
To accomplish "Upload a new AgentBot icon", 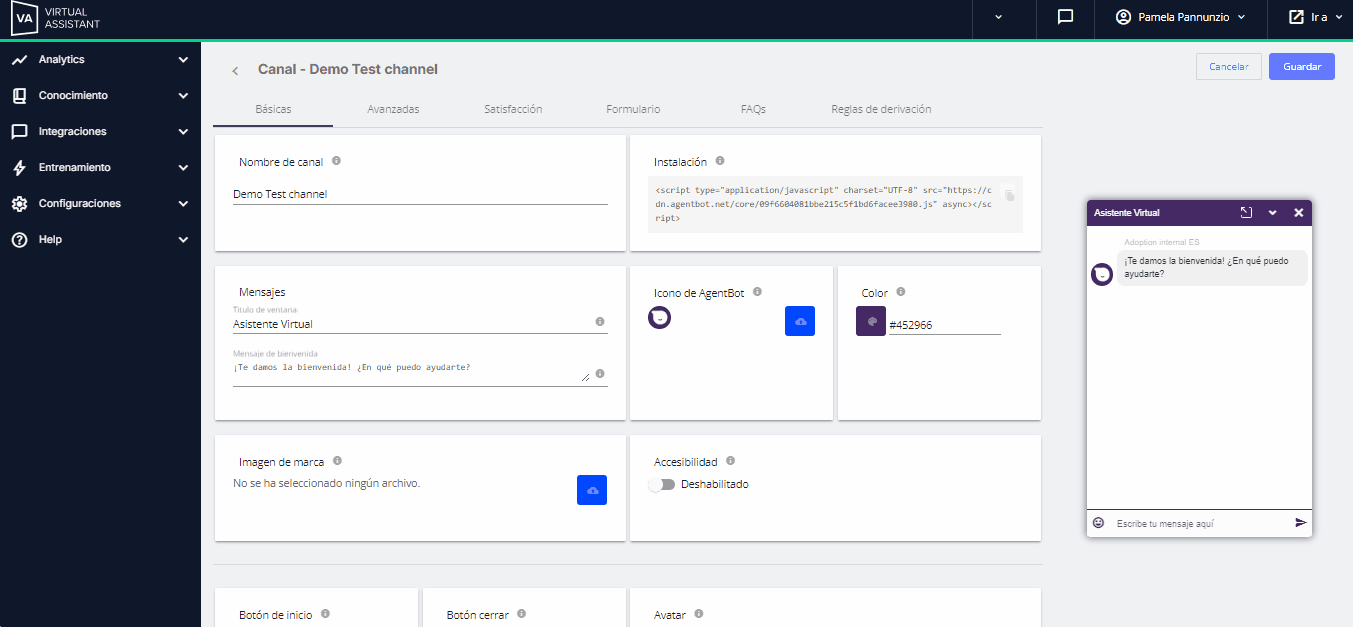I will [800, 321].
